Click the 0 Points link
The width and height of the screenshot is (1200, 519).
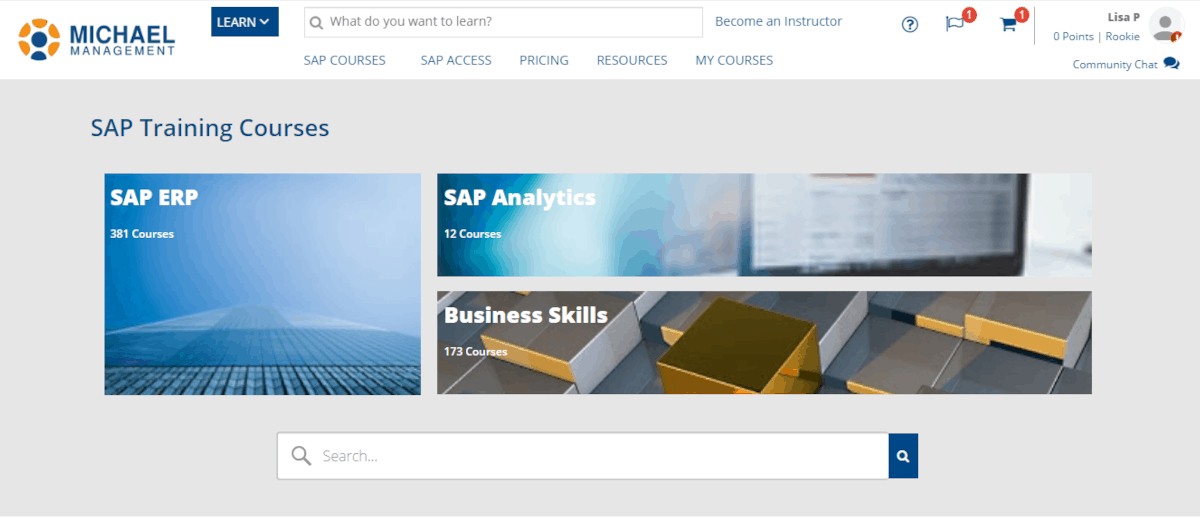1073,36
